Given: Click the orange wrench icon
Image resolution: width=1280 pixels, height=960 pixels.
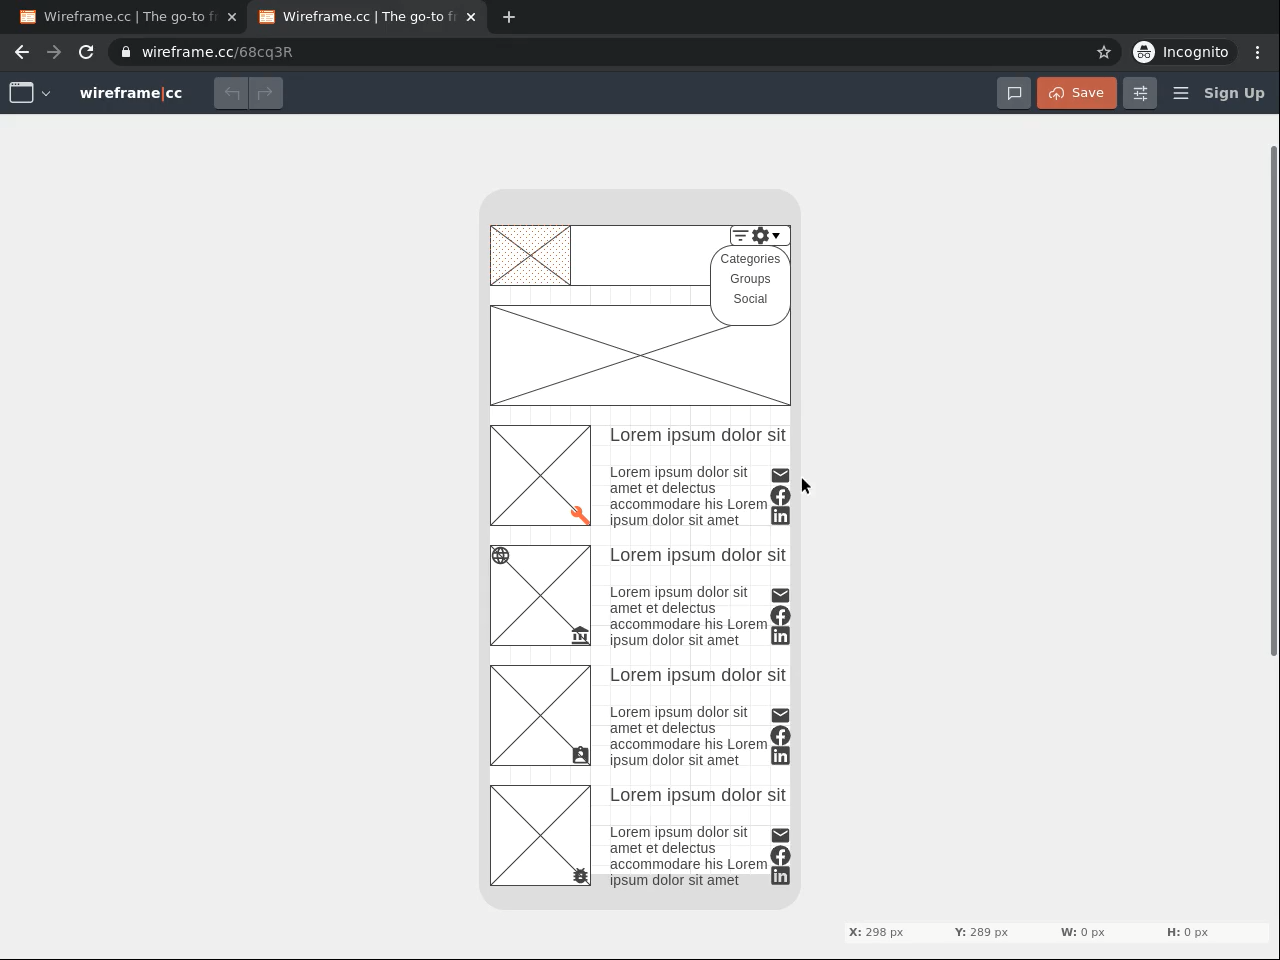Looking at the screenshot, I should click(x=580, y=515).
